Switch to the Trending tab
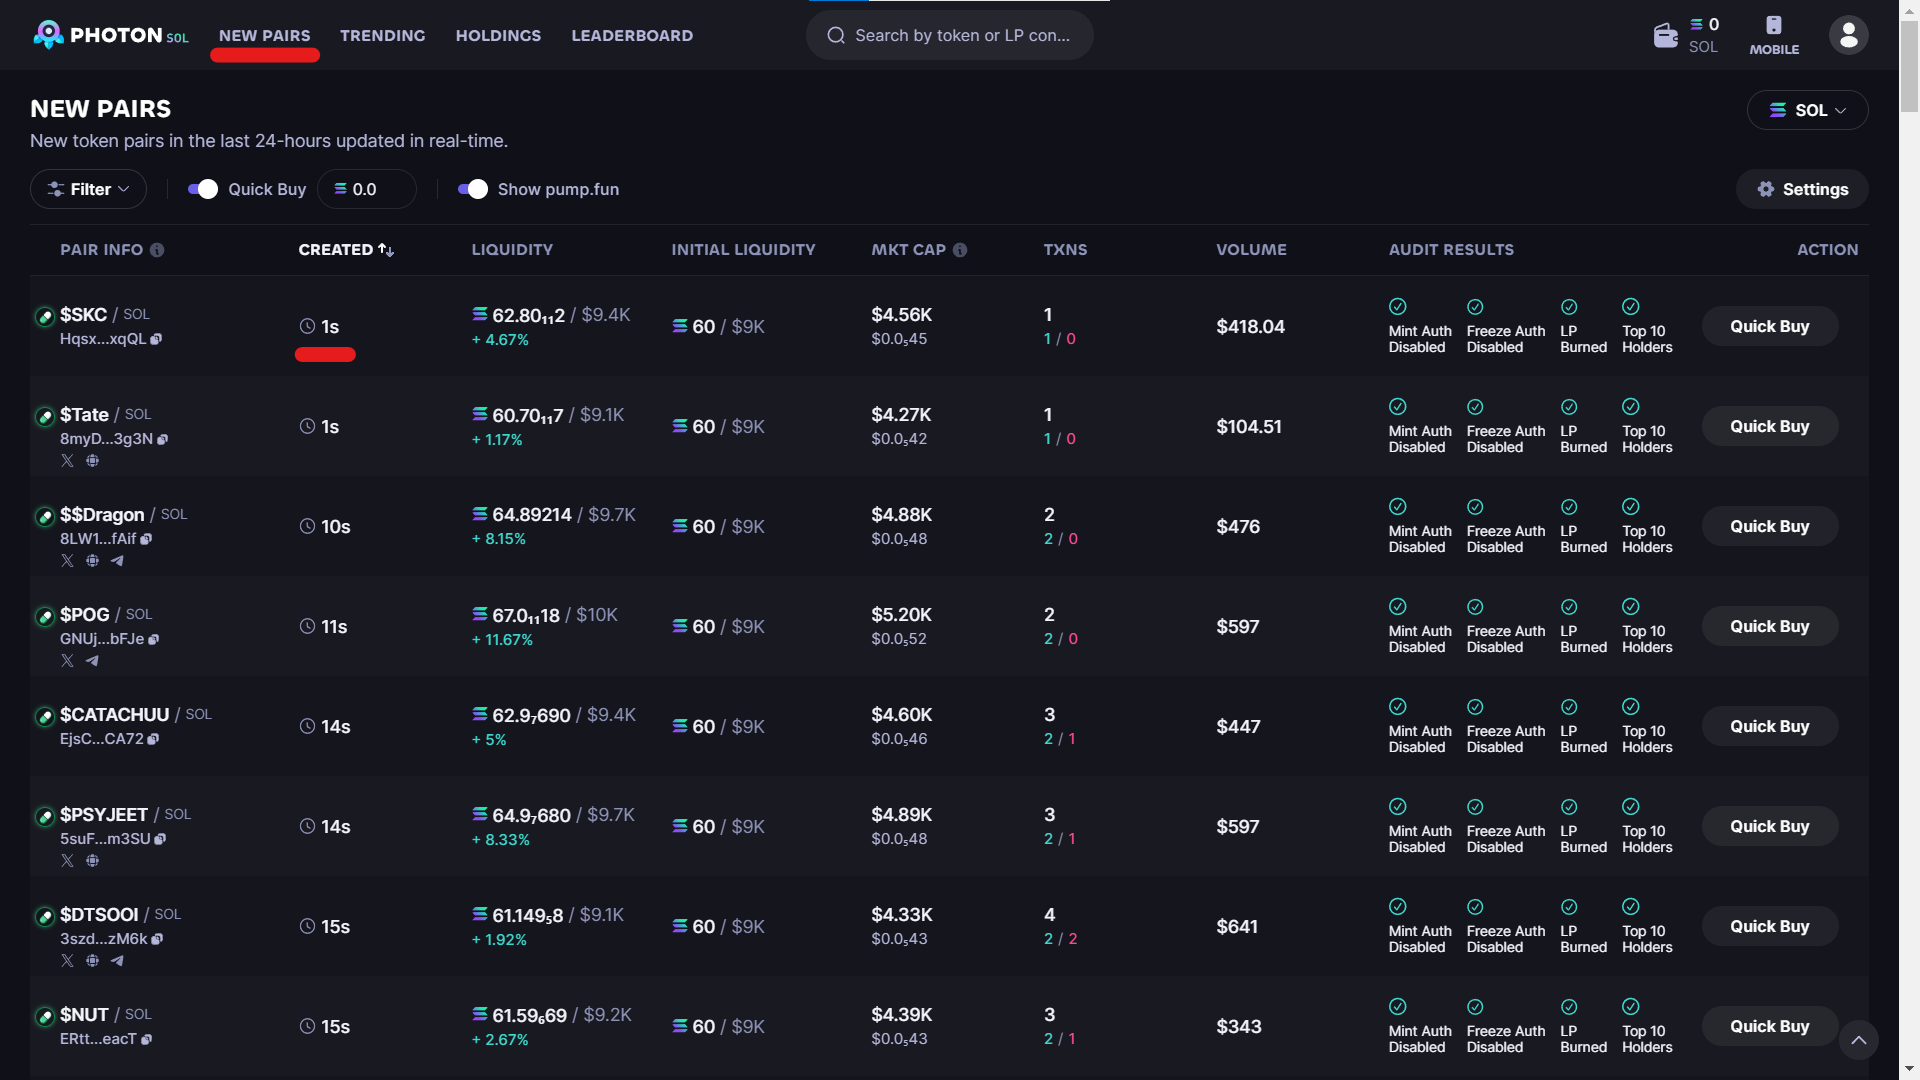Image resolution: width=1920 pixels, height=1080 pixels. [x=382, y=36]
